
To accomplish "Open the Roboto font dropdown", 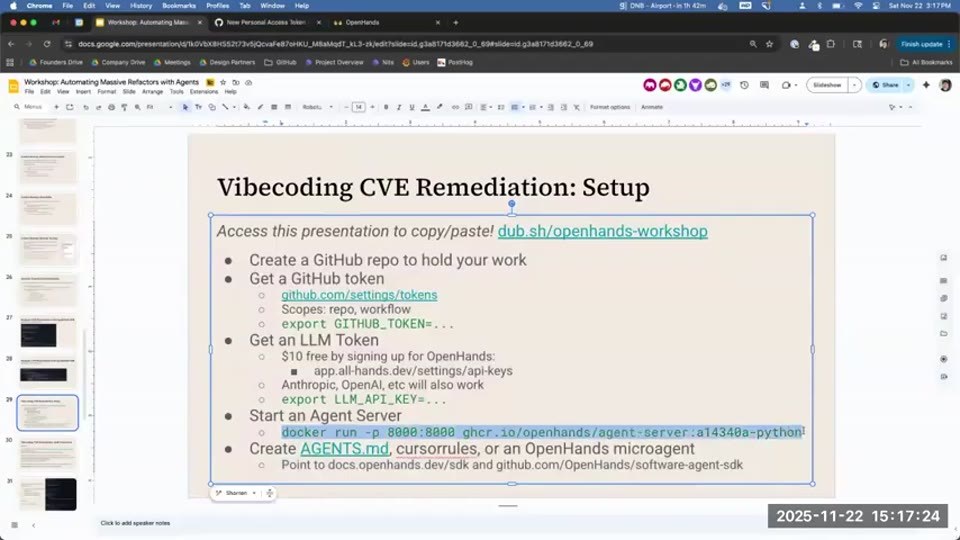I will coord(317,107).
